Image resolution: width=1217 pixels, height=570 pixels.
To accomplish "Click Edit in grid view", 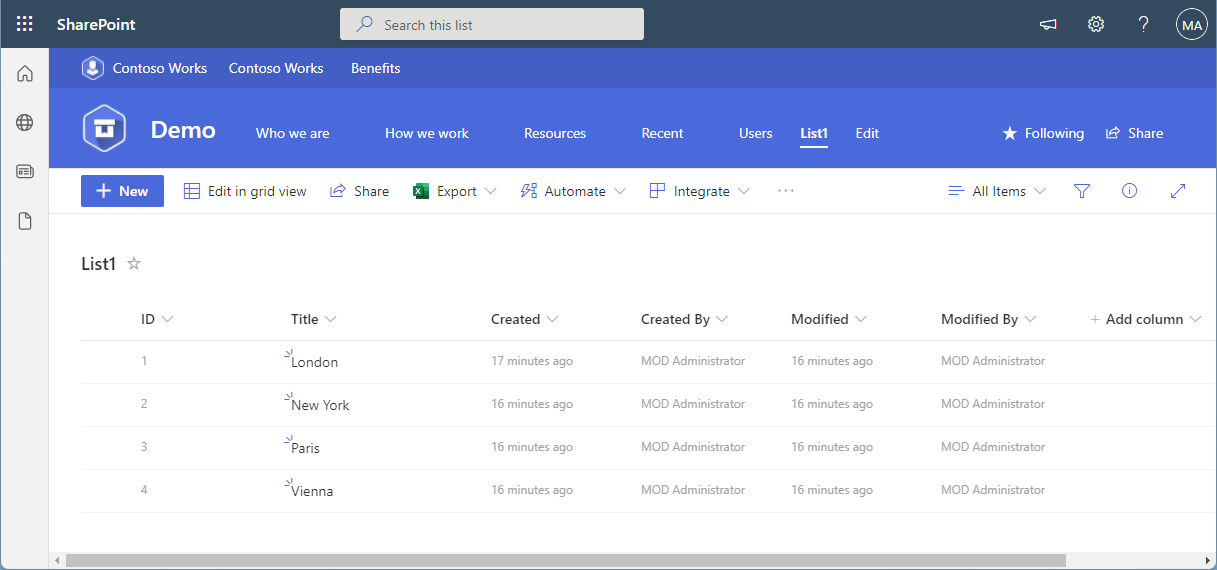I will pyautogui.click(x=245, y=191).
